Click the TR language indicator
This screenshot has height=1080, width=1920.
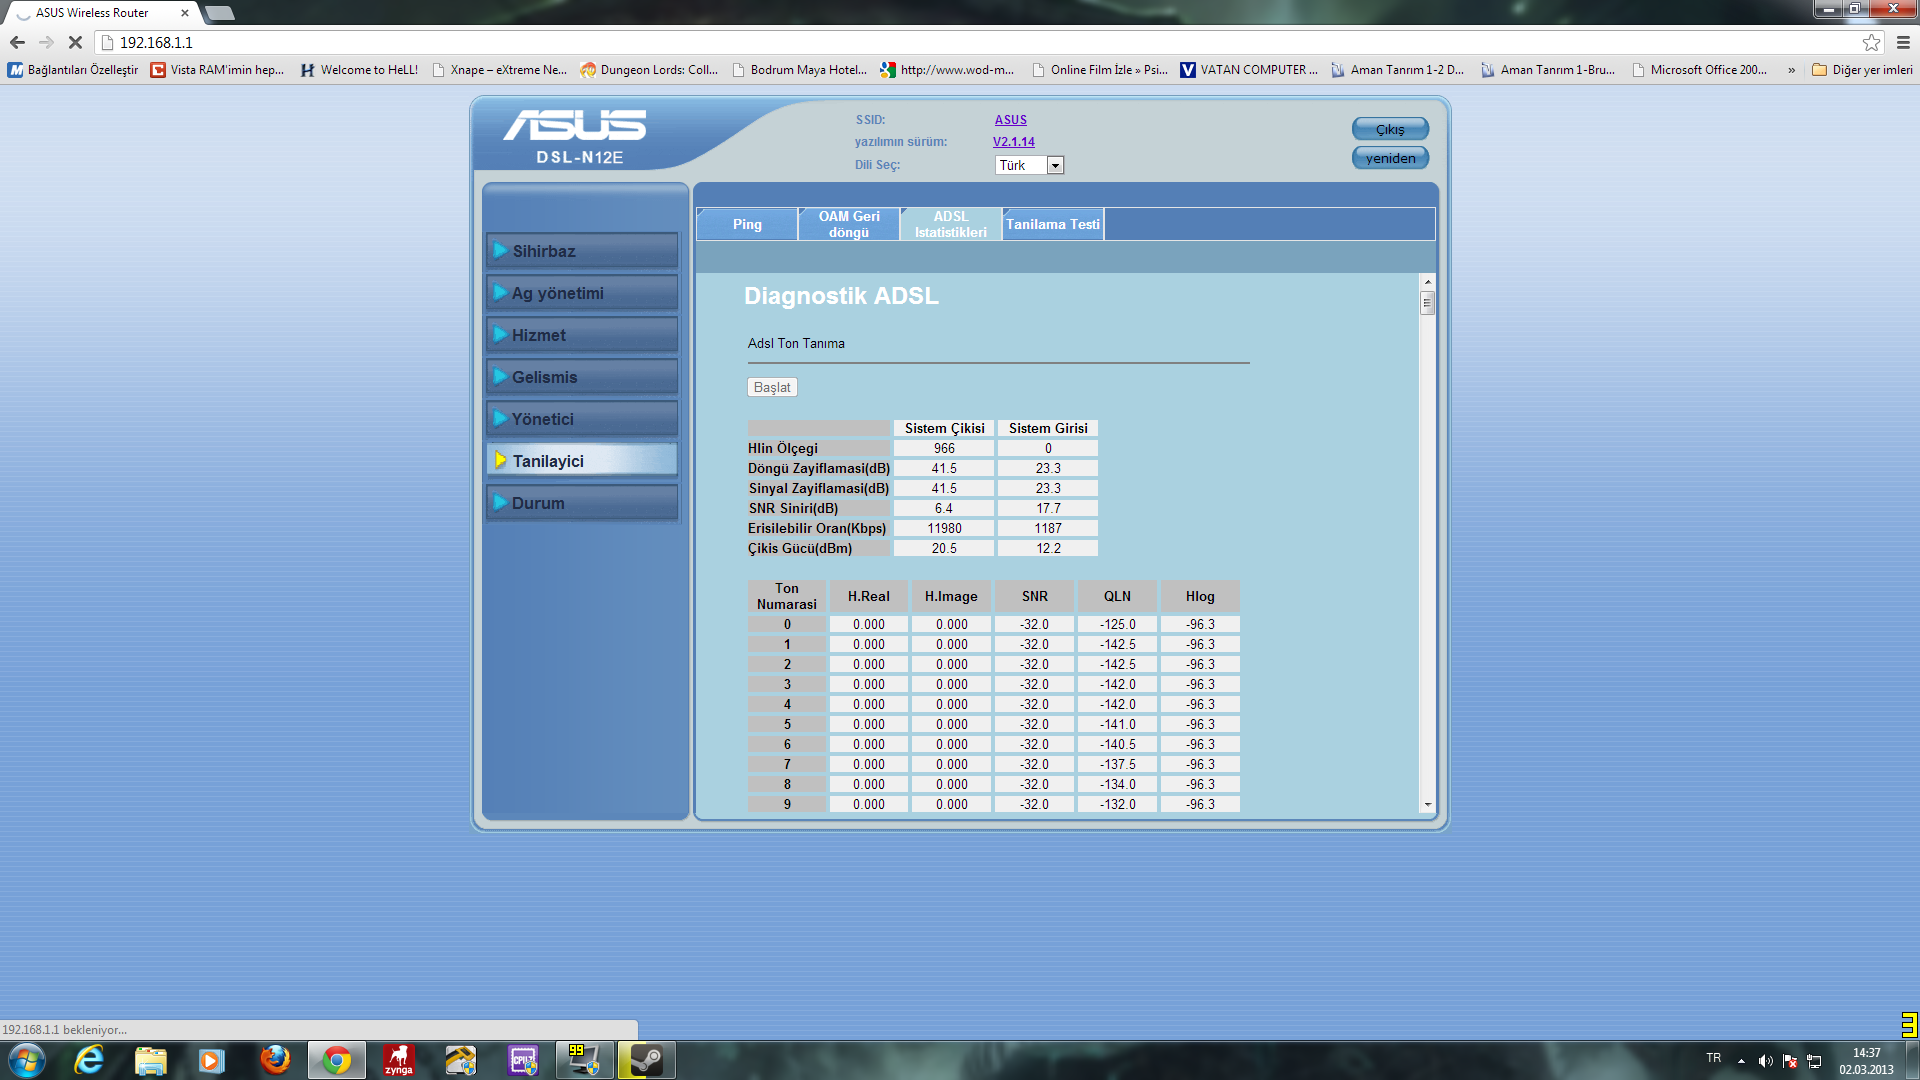[1714, 1058]
